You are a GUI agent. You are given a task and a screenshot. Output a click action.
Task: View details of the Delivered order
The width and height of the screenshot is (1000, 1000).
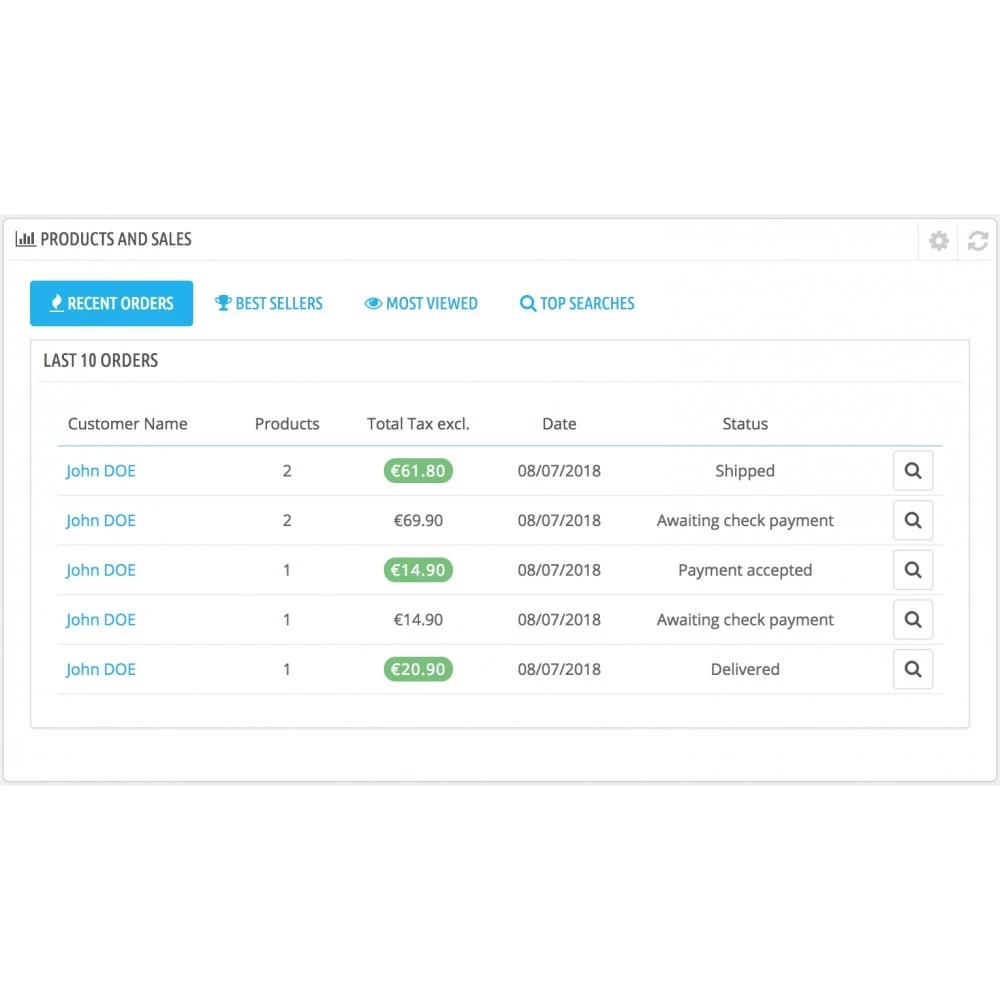(913, 669)
